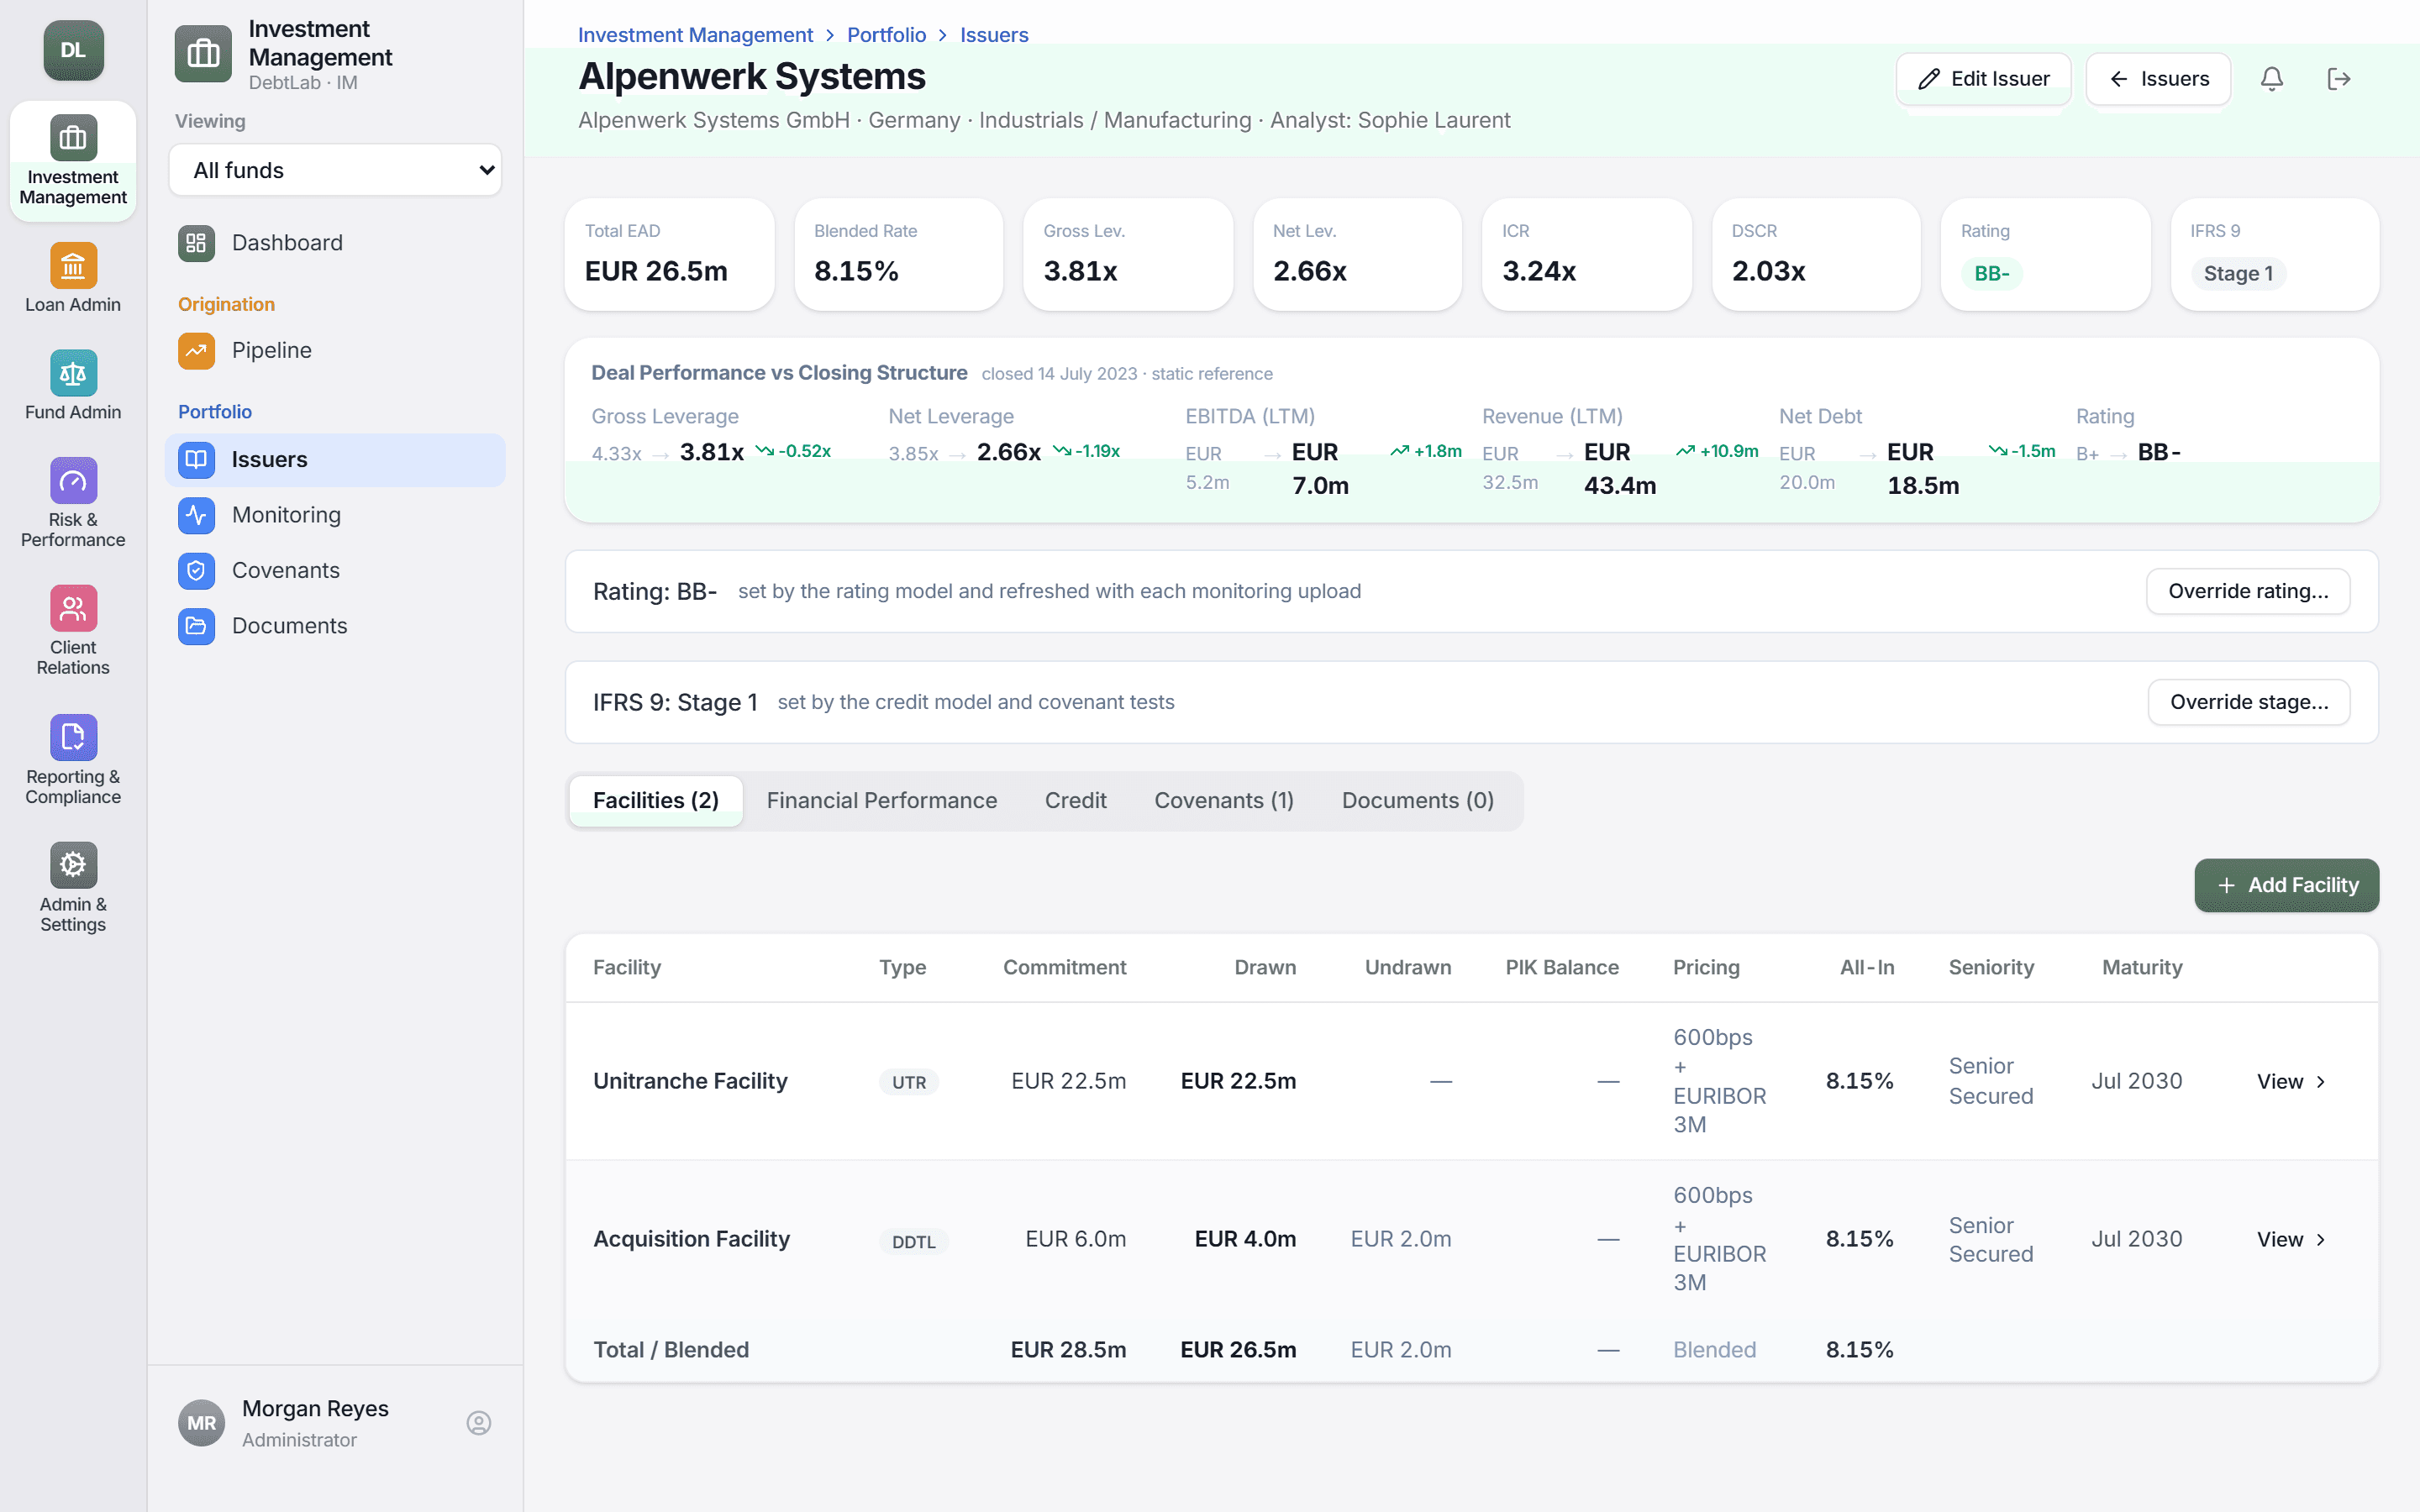Click the MR user avatar
Image resolution: width=2420 pixels, height=1512 pixels.
(x=202, y=1423)
